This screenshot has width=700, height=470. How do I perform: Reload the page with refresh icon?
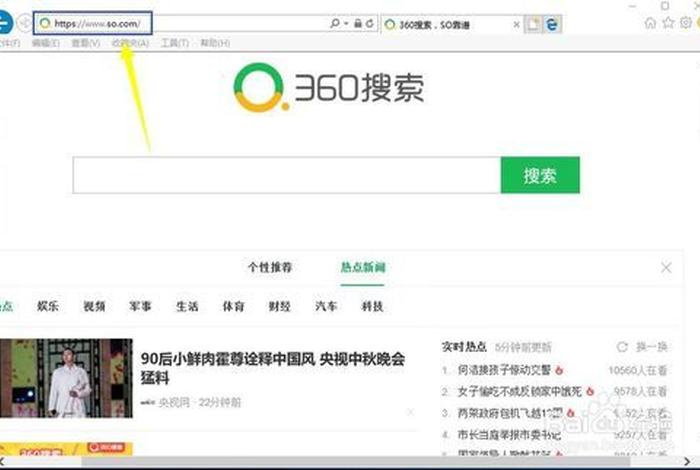click(x=370, y=23)
